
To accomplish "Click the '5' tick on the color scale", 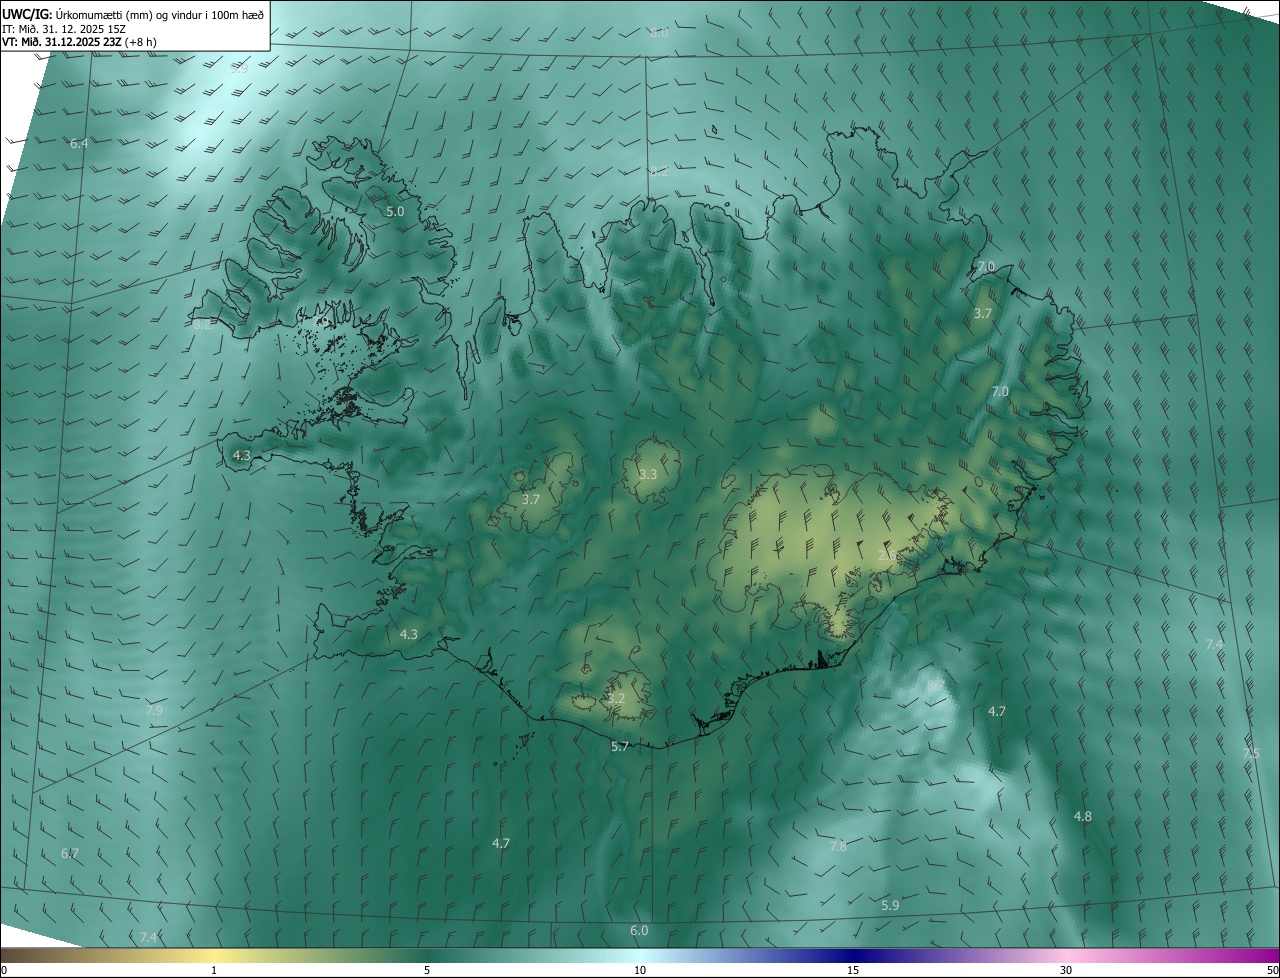I will (x=427, y=970).
